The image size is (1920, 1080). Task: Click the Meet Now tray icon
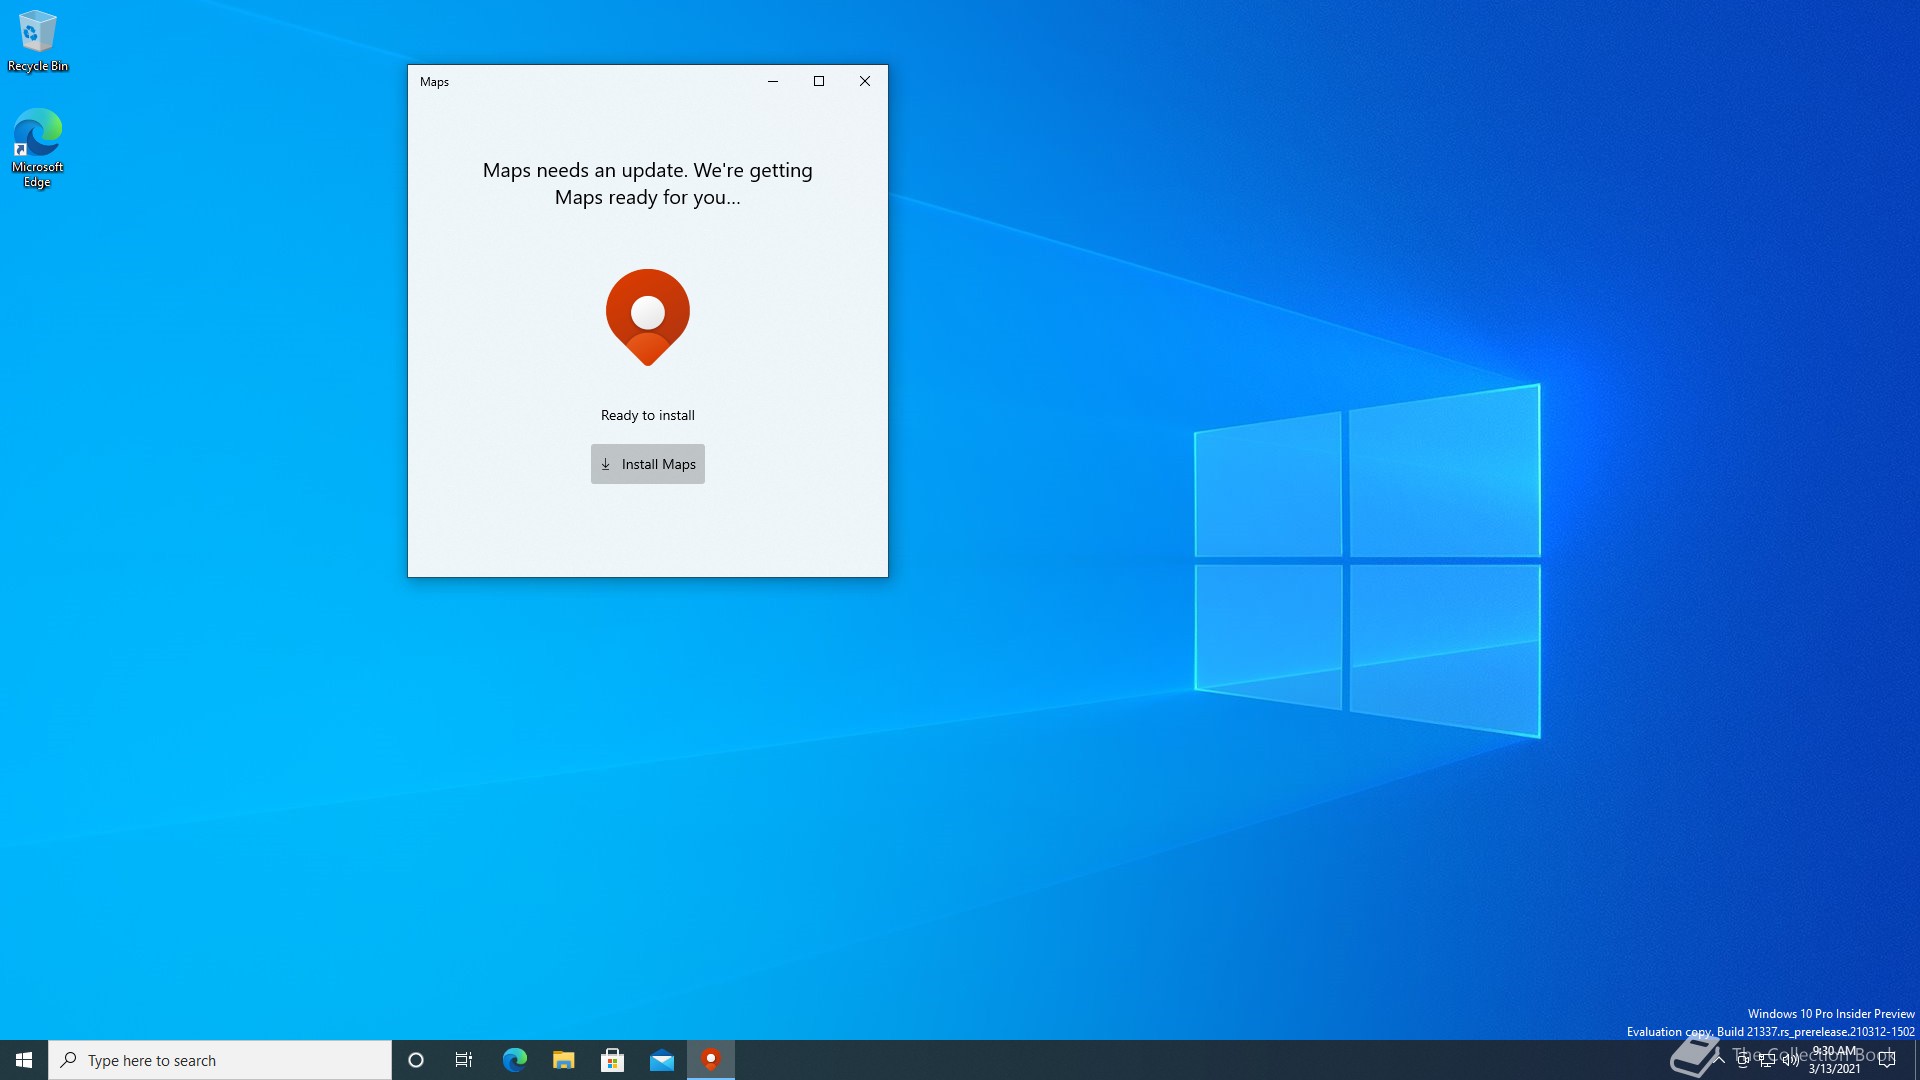[1743, 1060]
